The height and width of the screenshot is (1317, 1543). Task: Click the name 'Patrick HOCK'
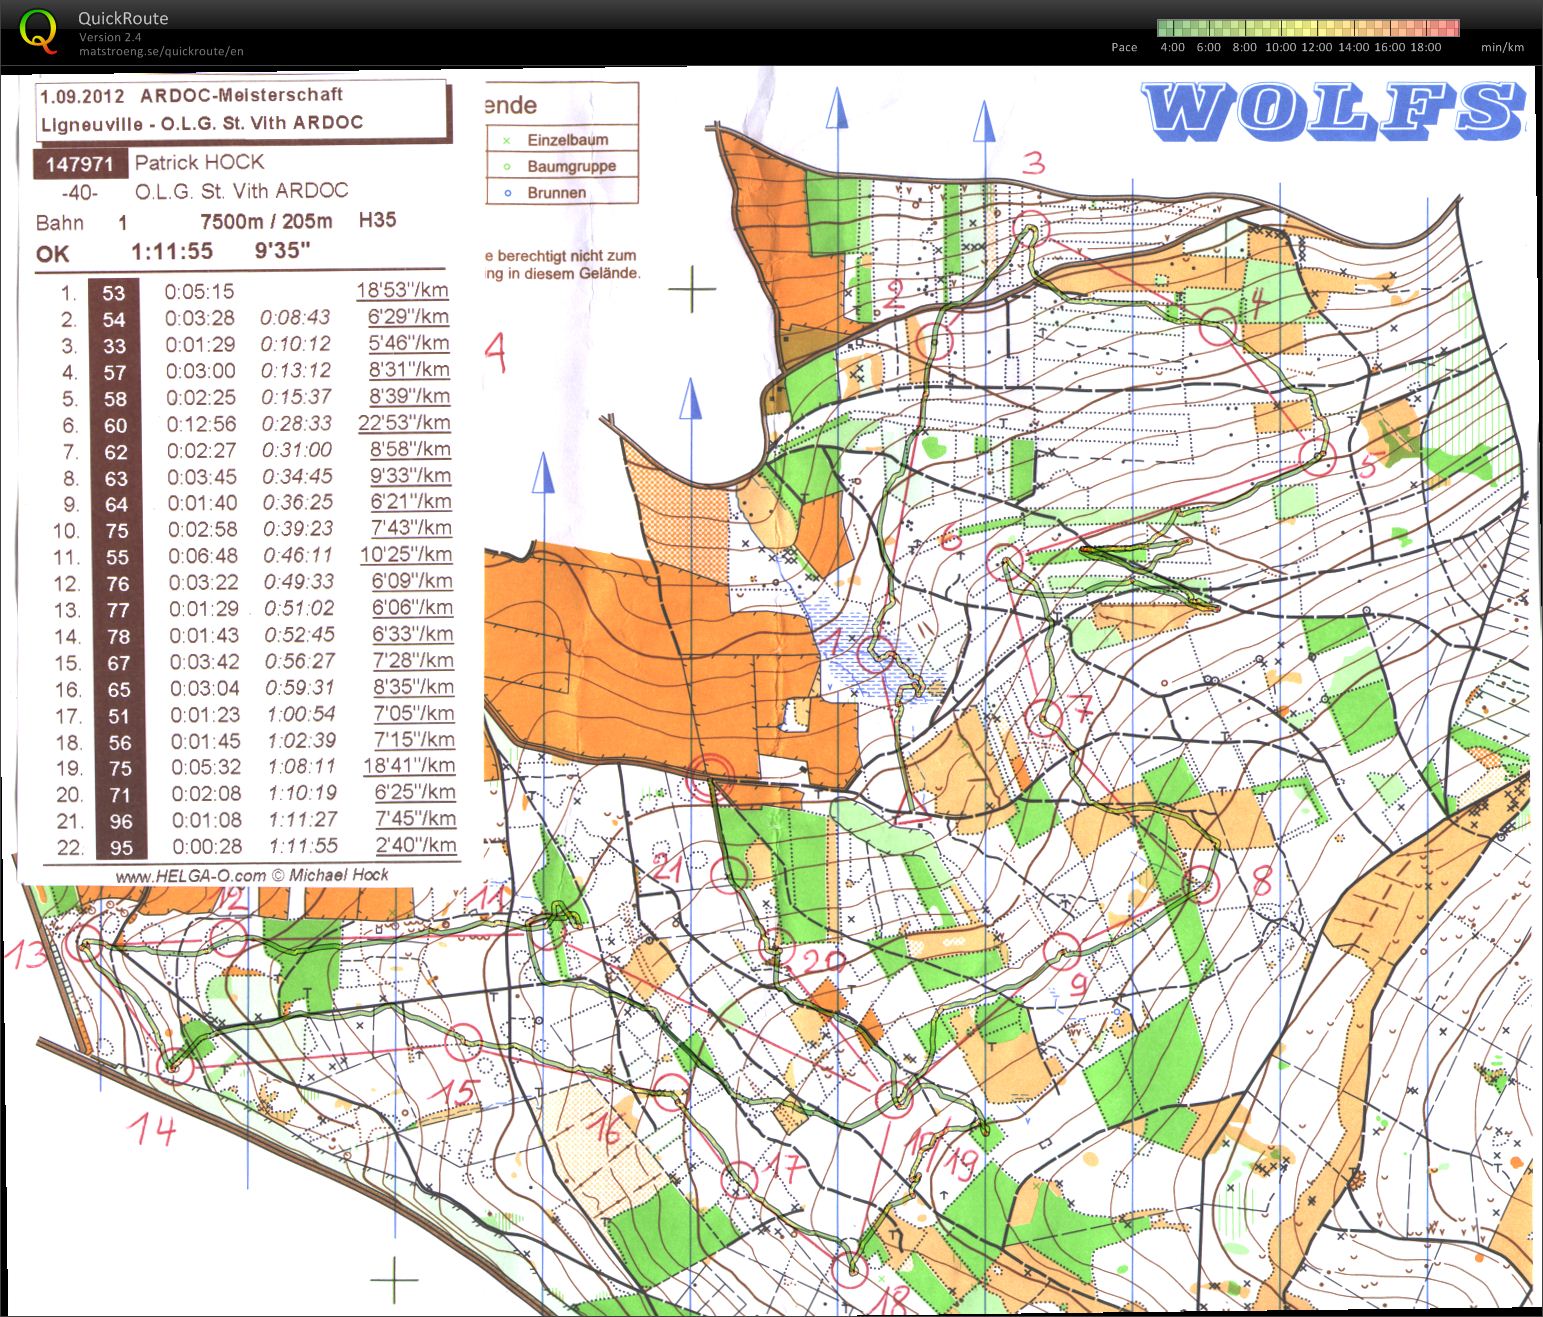[200, 162]
